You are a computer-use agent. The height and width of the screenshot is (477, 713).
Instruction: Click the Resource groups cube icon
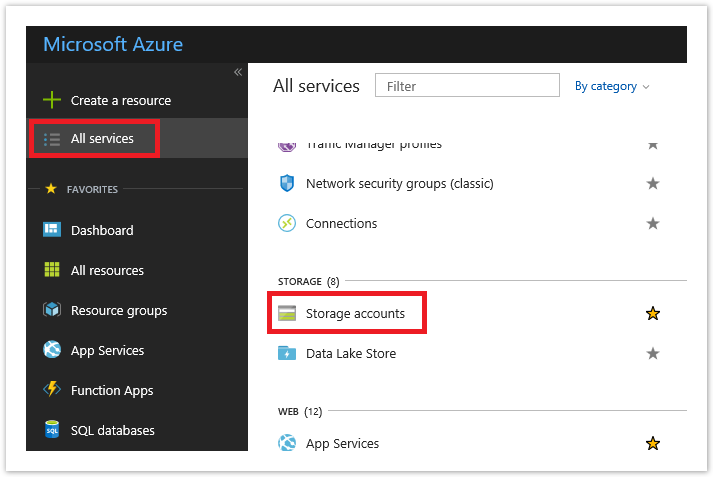pyautogui.click(x=52, y=310)
